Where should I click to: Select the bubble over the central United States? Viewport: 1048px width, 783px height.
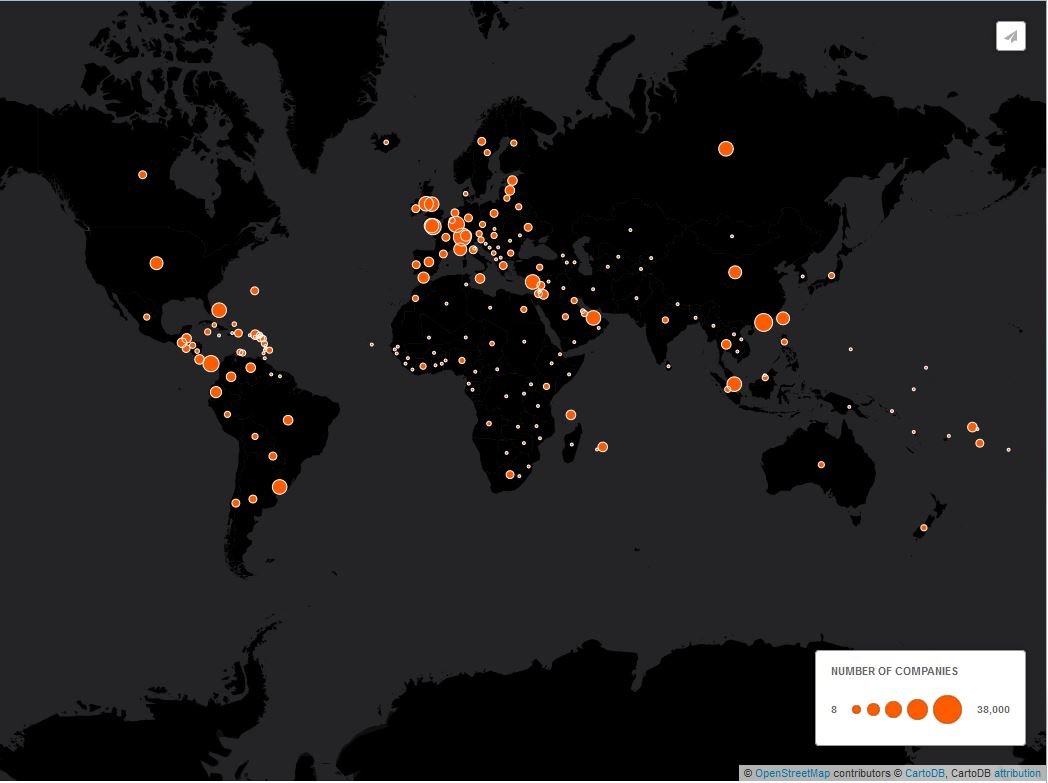[x=156, y=263]
